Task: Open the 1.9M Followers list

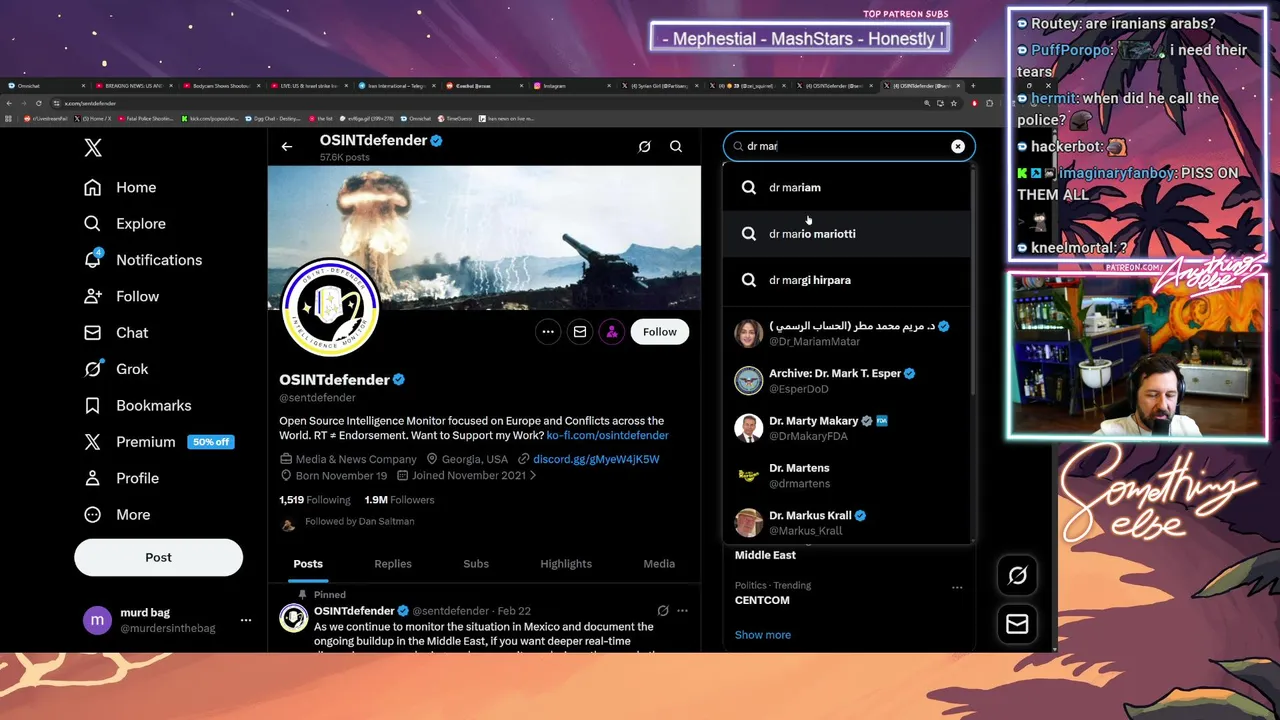Action: (399, 500)
